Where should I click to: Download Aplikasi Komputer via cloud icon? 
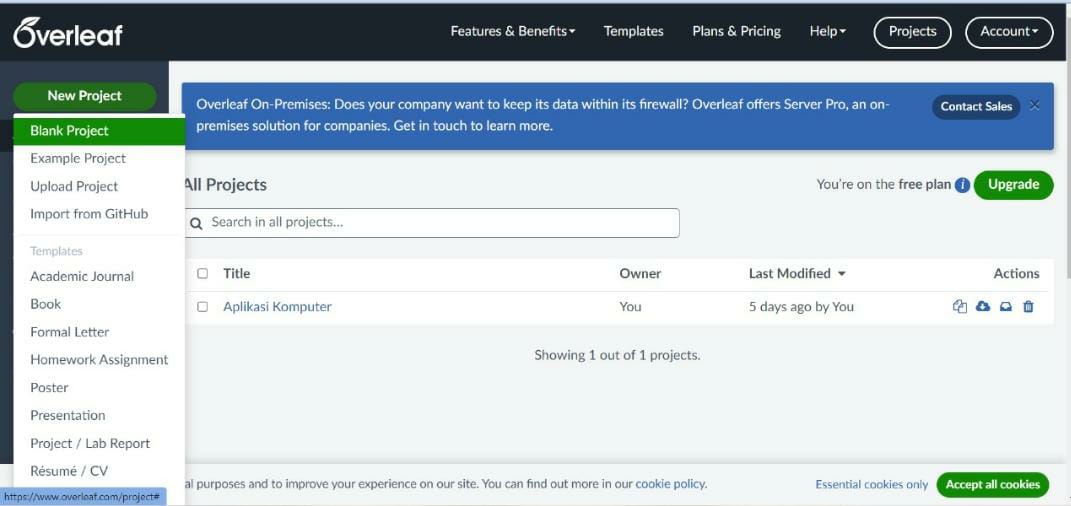(983, 307)
